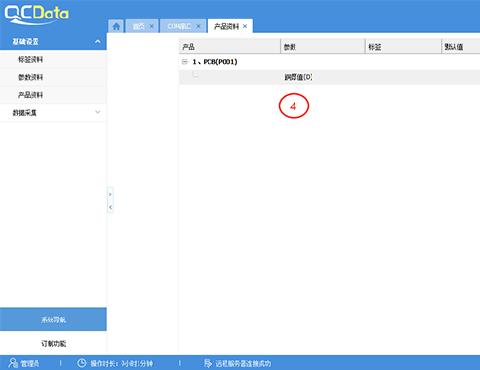Screen dimensions: 480x370
Task: Select the 系统导航 bottom button
Action: click(53, 319)
